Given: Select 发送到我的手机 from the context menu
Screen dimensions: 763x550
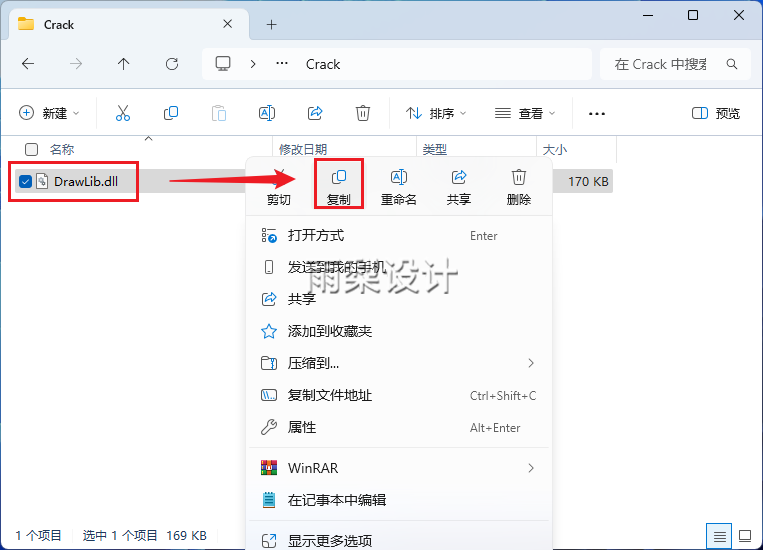Looking at the screenshot, I should [399, 267].
